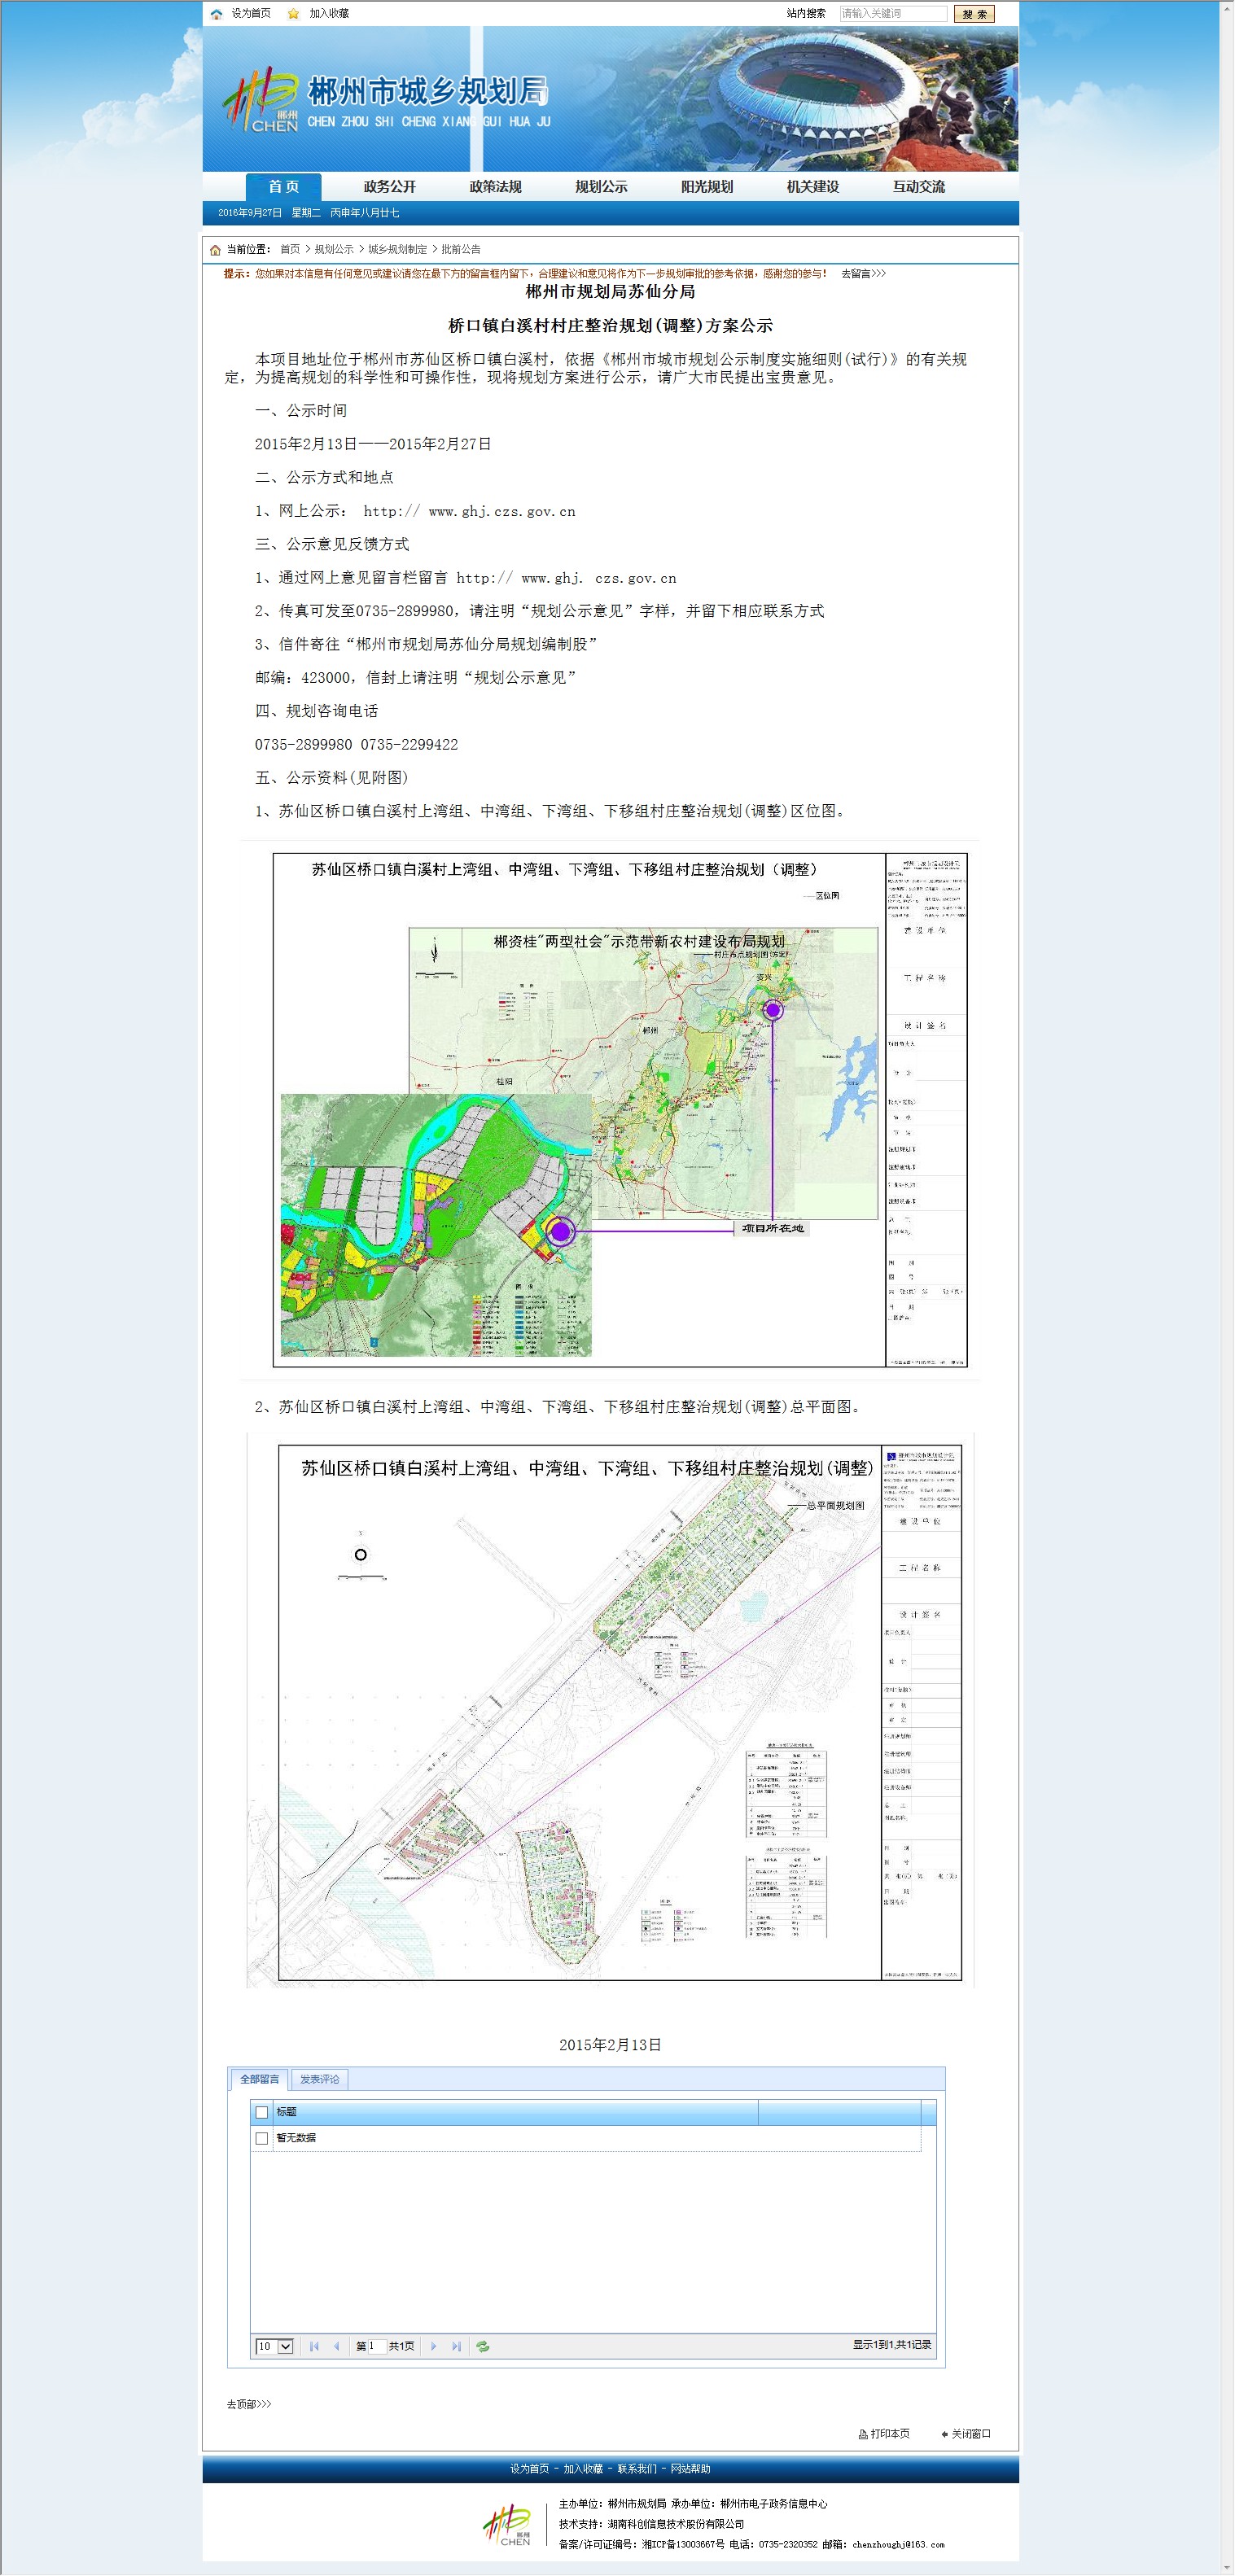Click the phone numbers 0735-2899980 0735-2299422
Viewport: 1235px width, 2576px height.
pos(356,745)
